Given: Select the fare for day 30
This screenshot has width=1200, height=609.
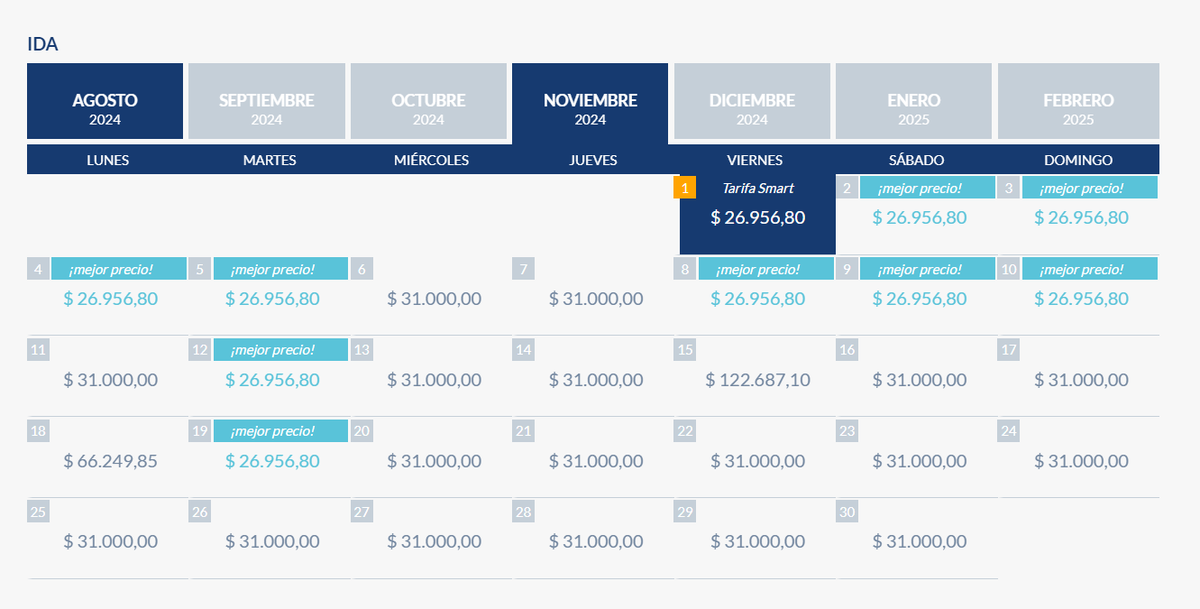Looking at the screenshot, I should coord(919,541).
